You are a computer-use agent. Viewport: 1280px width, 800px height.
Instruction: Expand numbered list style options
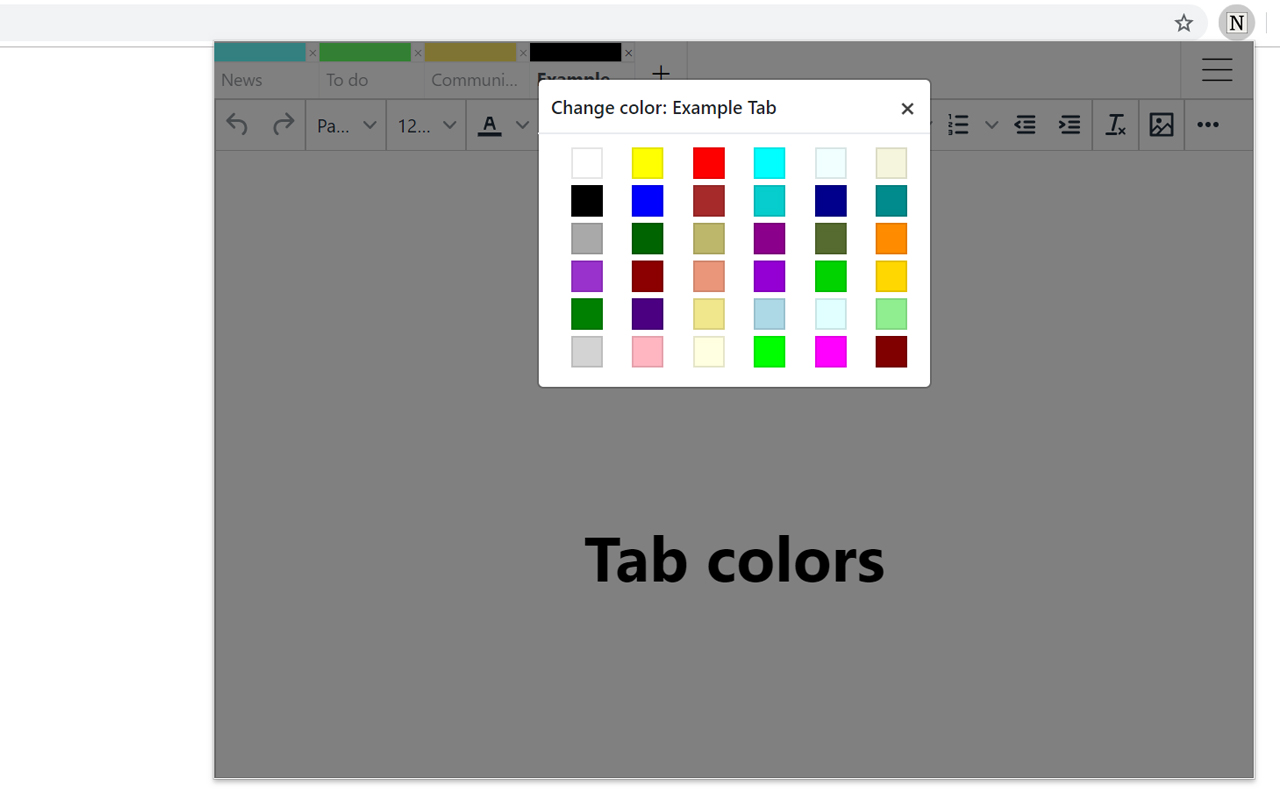coord(991,125)
